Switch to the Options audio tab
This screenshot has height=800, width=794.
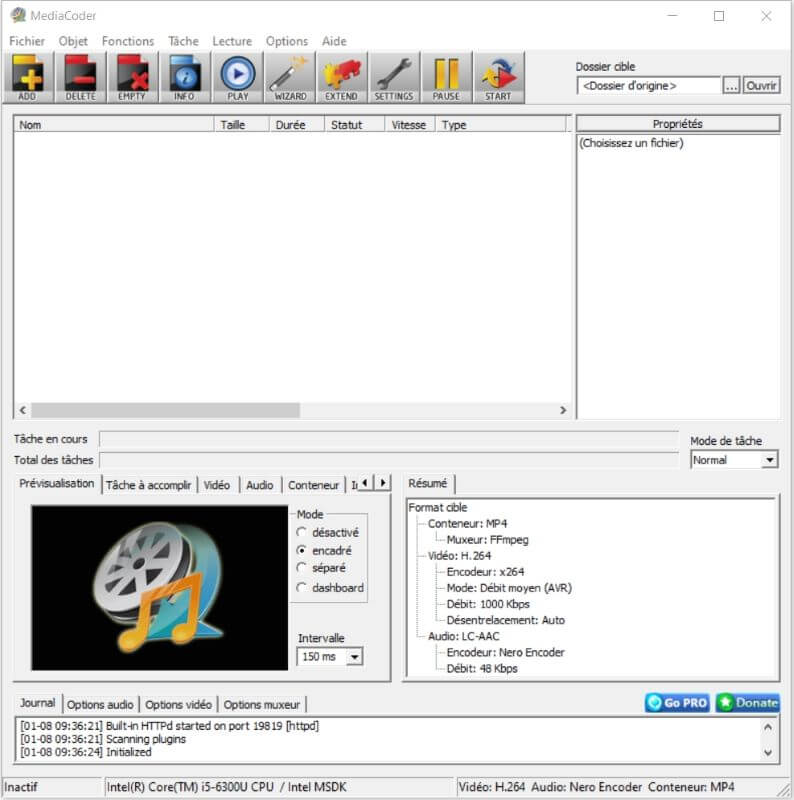[100, 705]
